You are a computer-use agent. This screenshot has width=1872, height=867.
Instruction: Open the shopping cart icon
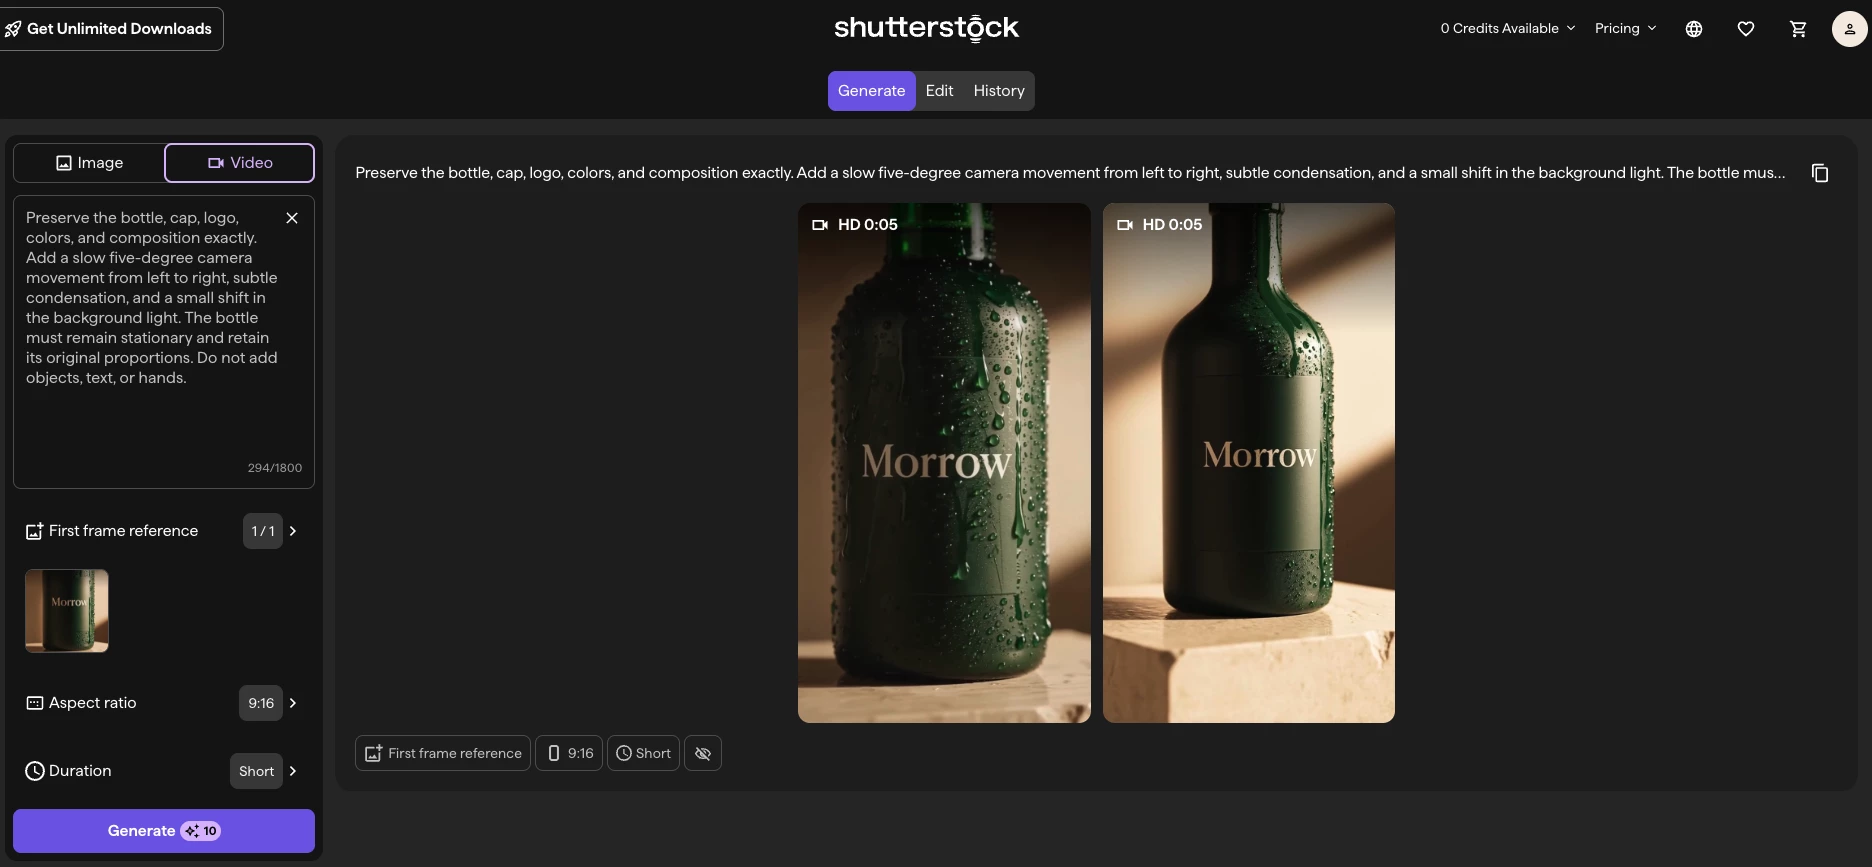(x=1798, y=29)
